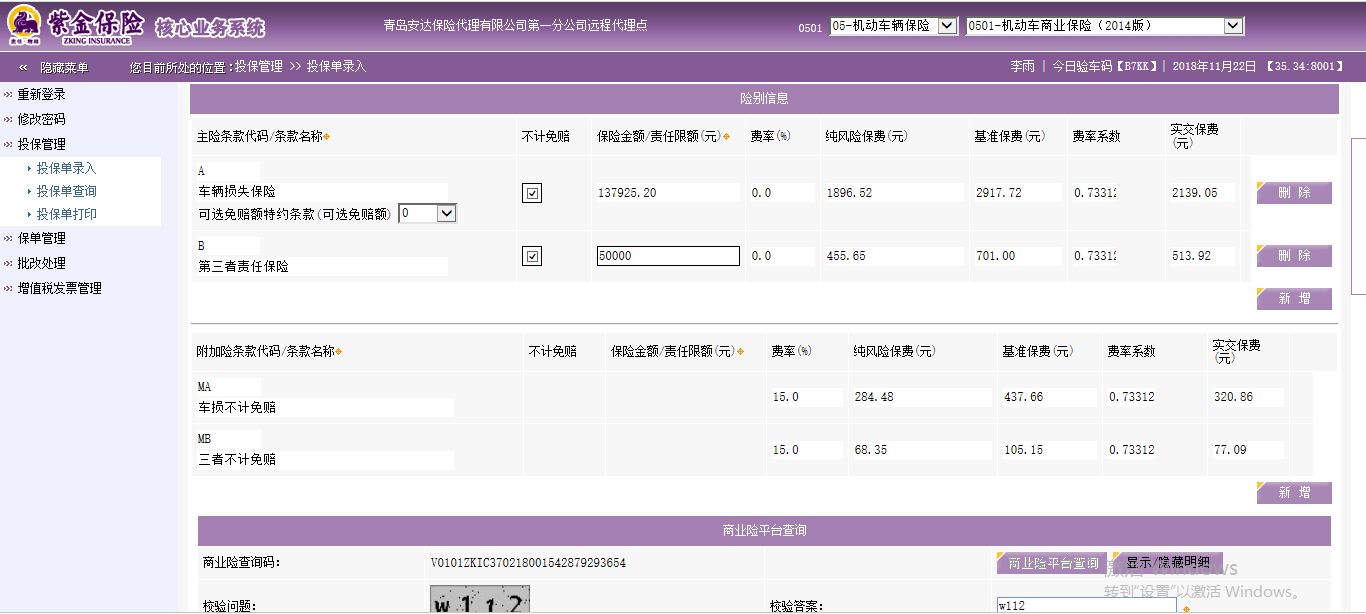Open 重新登录 in the sidebar
The width and height of the screenshot is (1366, 614).
coord(41,94)
